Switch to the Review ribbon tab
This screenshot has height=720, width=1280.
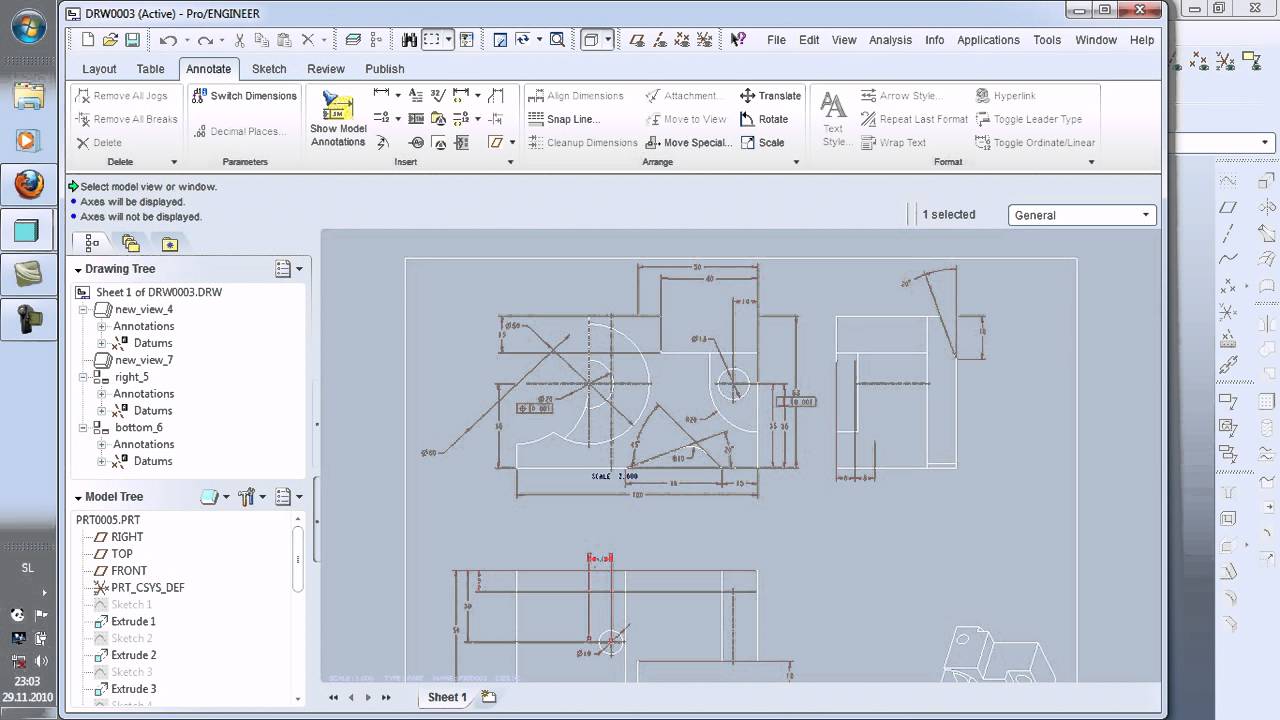click(326, 69)
